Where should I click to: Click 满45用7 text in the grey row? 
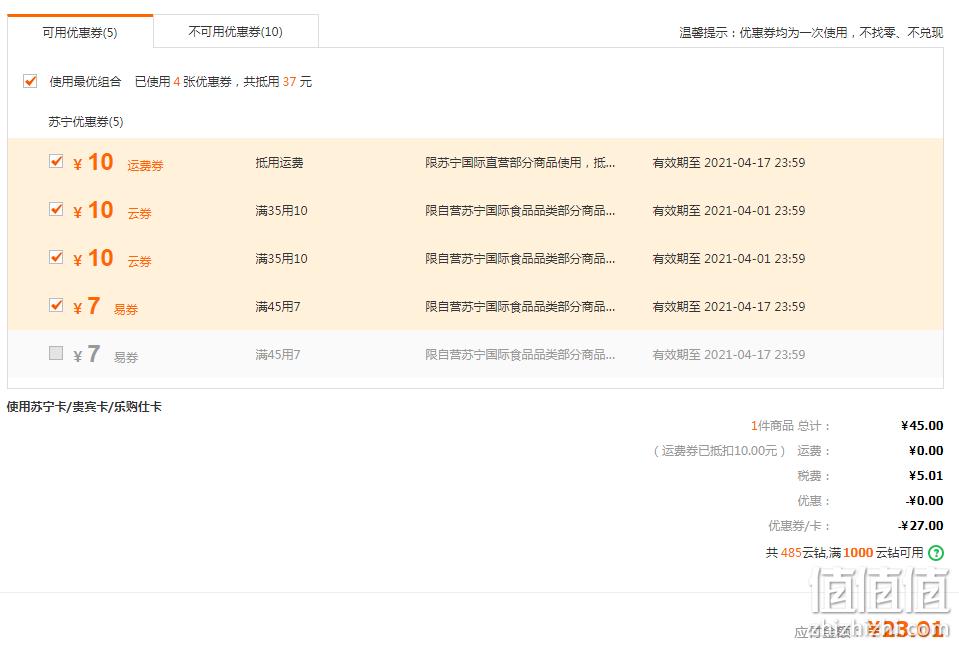click(x=278, y=354)
